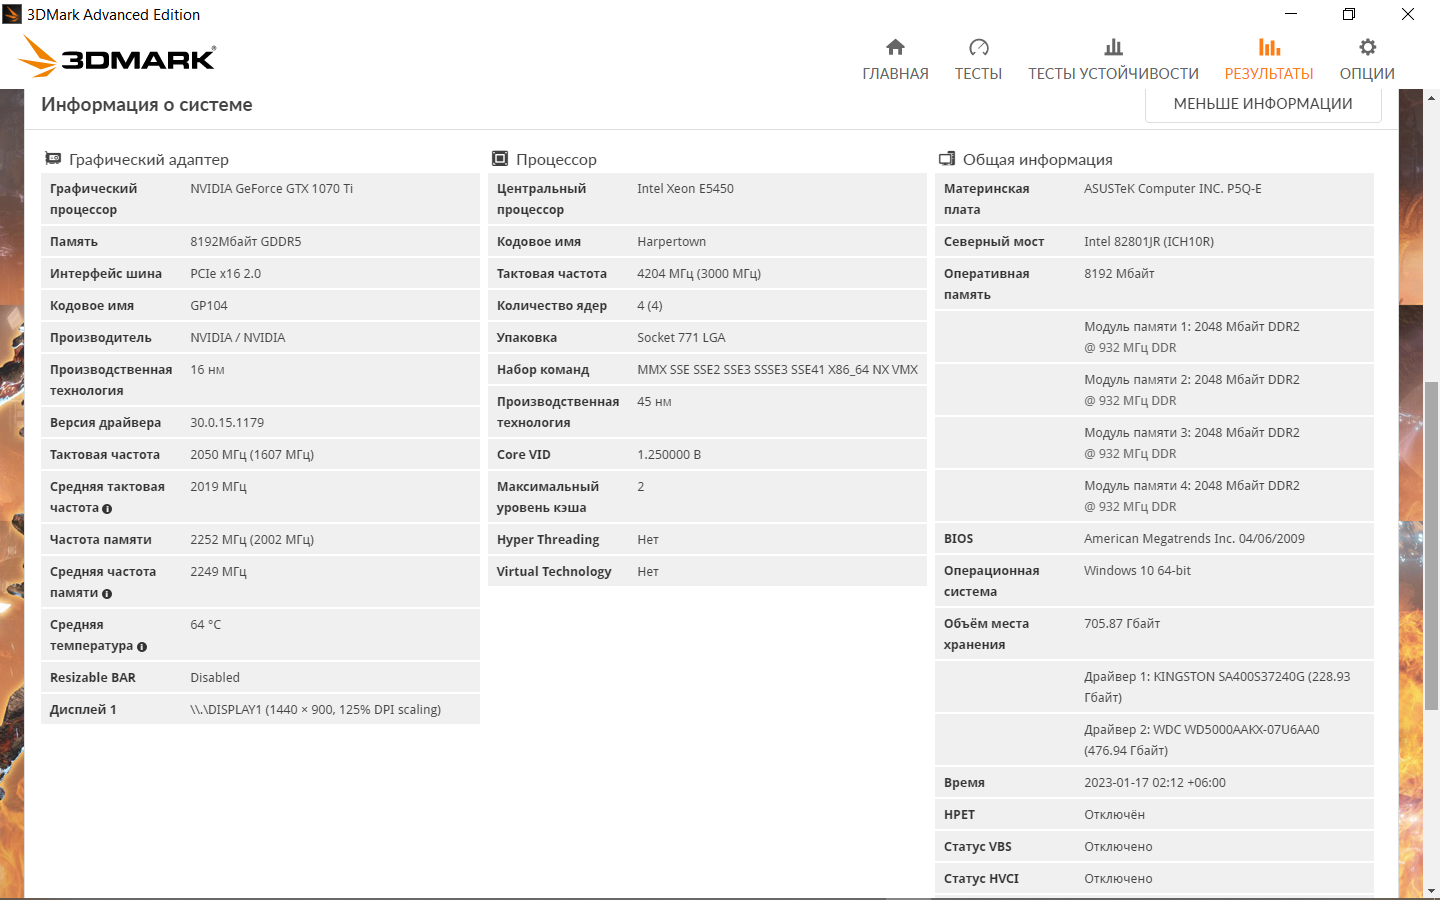Click the Процессор section chip icon
The height and width of the screenshot is (900, 1440).
coord(500,159)
